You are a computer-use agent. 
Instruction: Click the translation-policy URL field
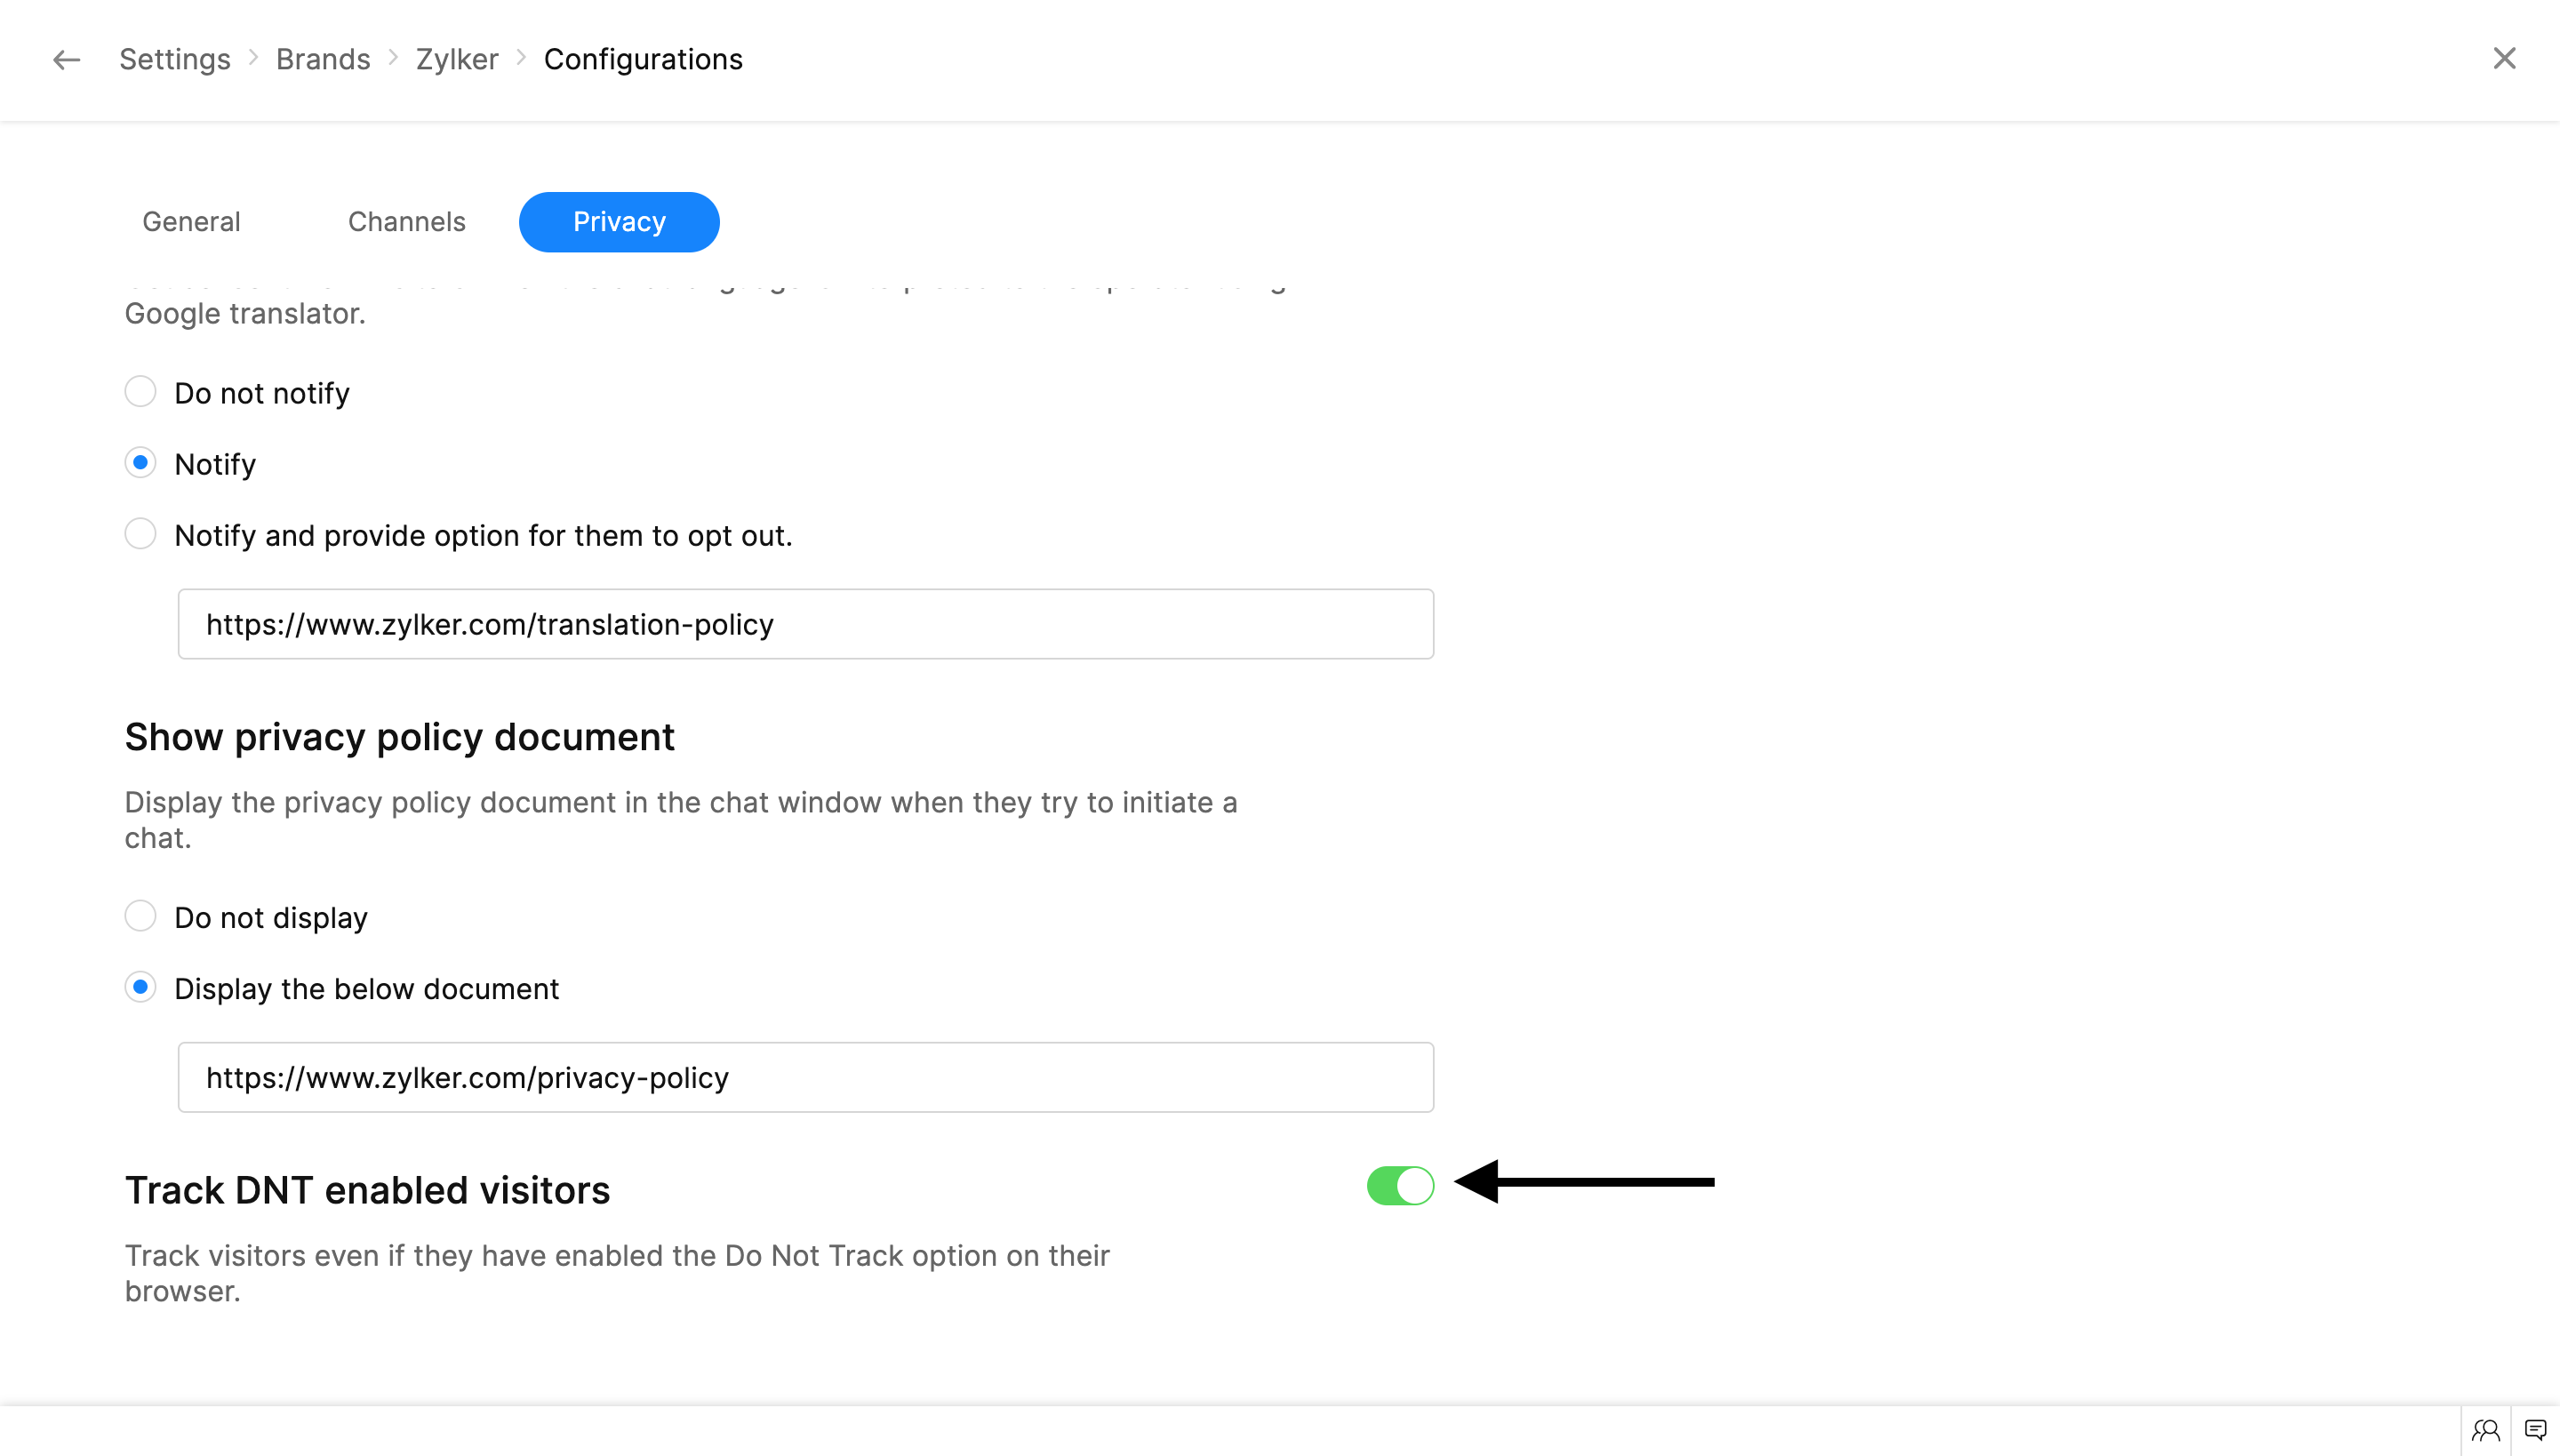point(806,624)
